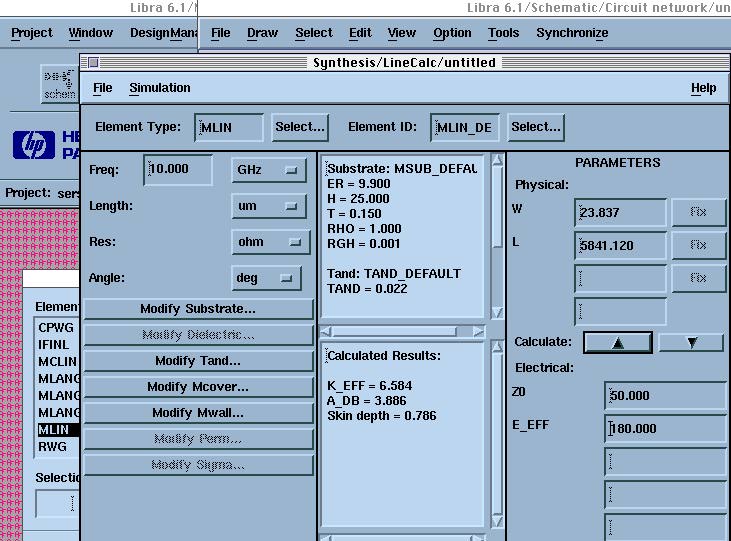Click the empty field below E_EFF
The height and width of the screenshot is (541, 731).
(x=666, y=462)
